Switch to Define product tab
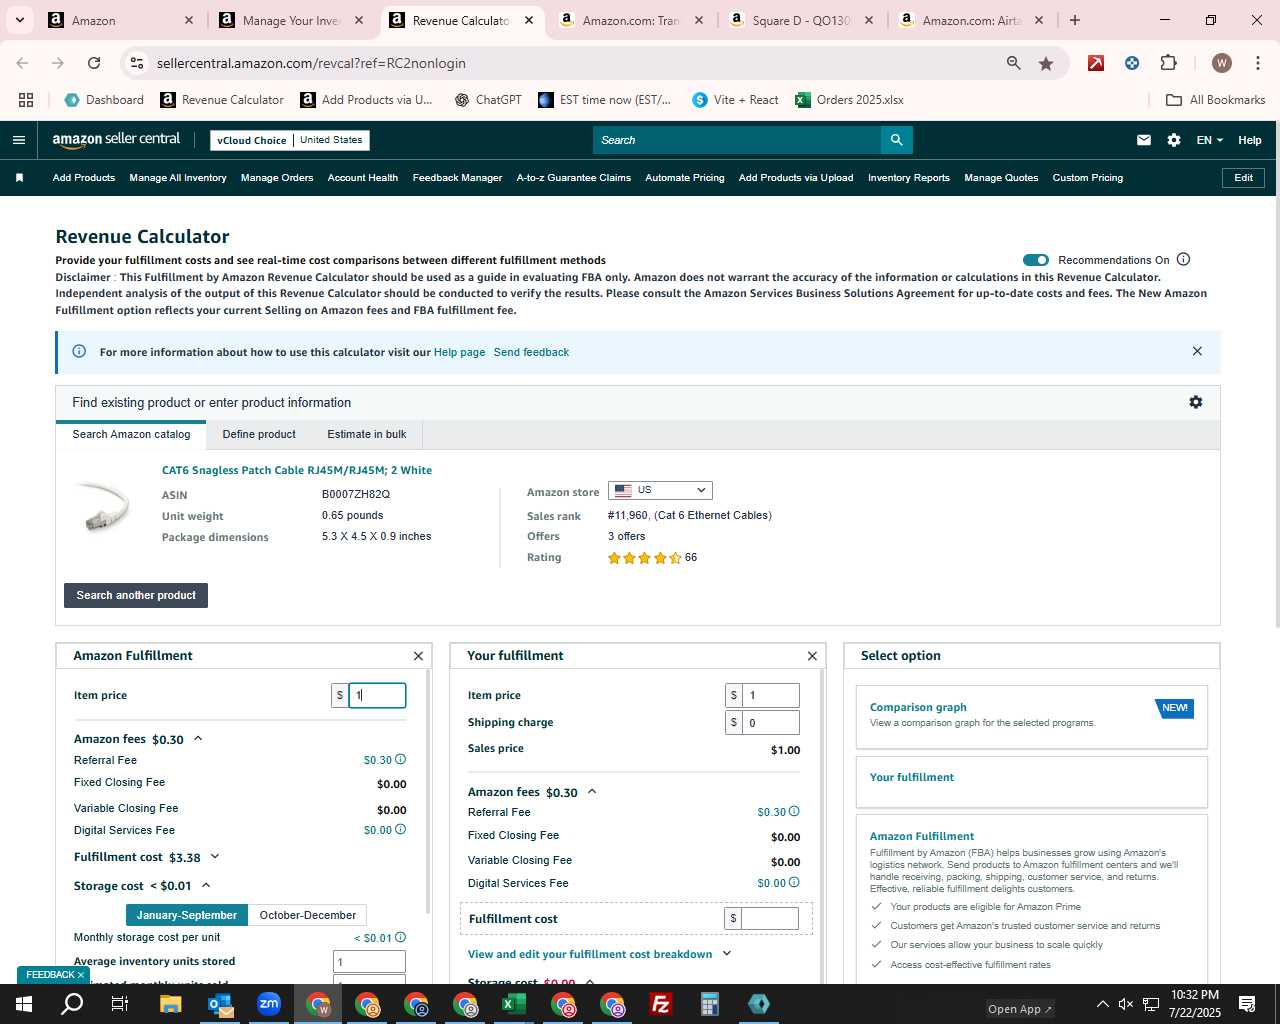1280x1024 pixels. click(259, 434)
